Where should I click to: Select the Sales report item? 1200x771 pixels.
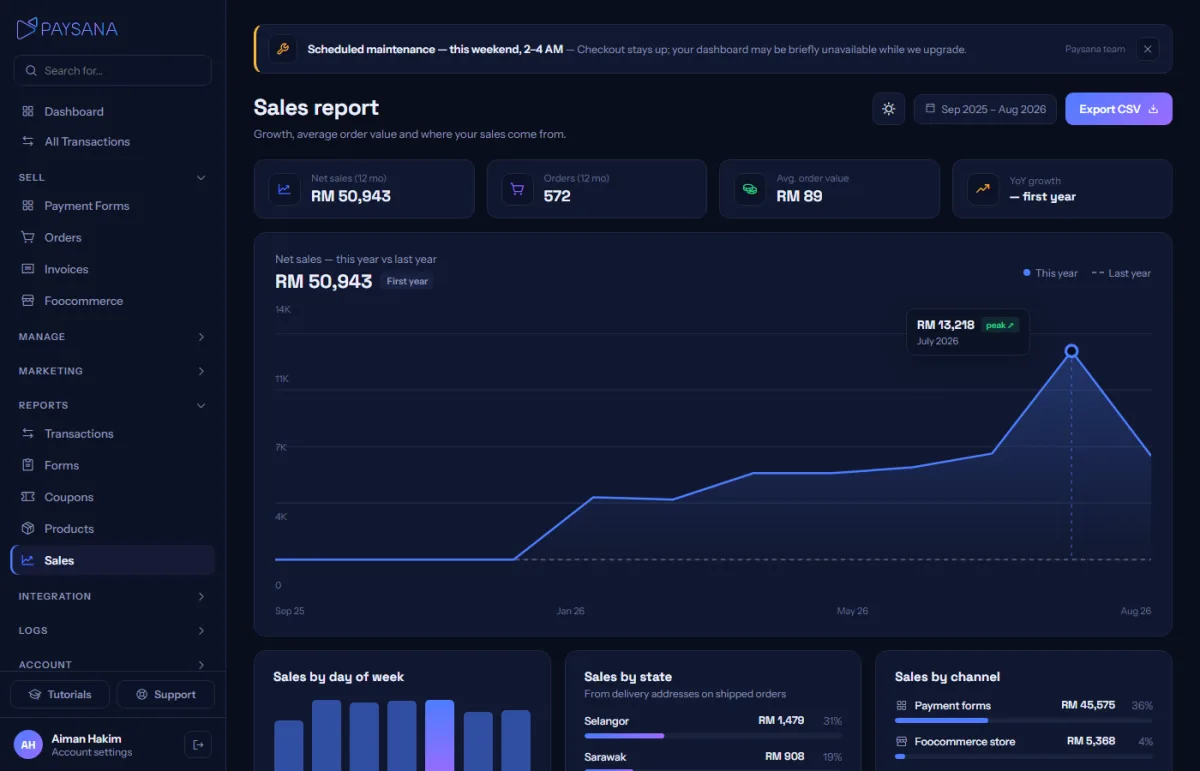click(x=113, y=560)
